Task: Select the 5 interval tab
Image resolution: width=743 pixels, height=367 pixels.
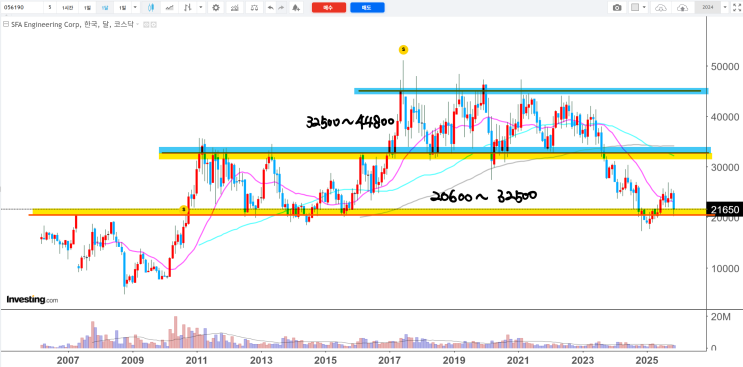Action: pyautogui.click(x=50, y=8)
